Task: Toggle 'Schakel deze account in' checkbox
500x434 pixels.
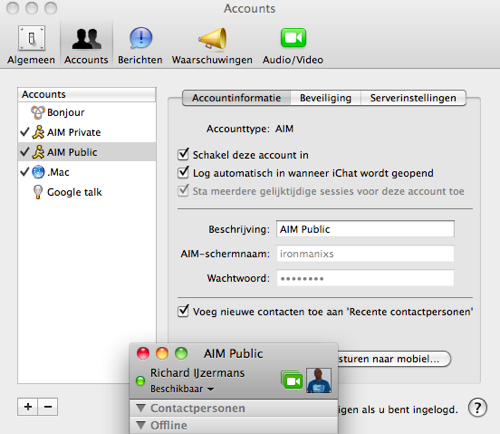Action: click(183, 154)
